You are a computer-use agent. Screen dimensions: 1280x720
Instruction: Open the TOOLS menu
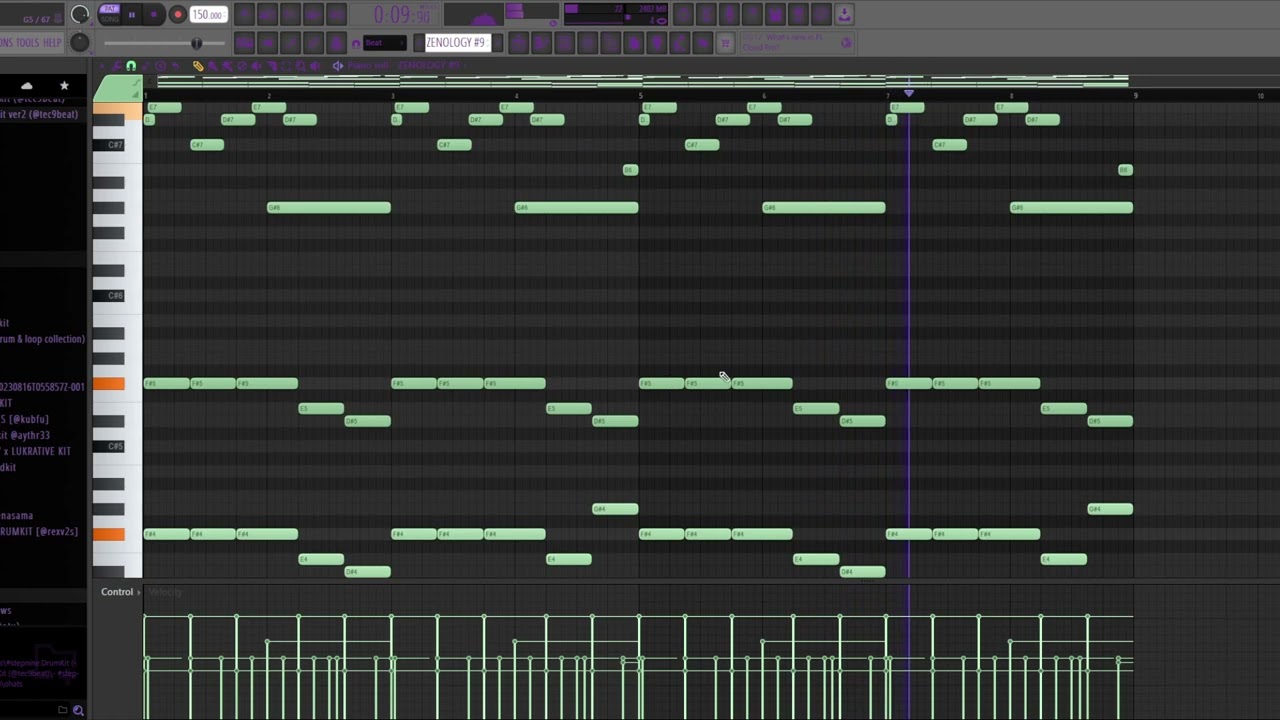point(27,43)
